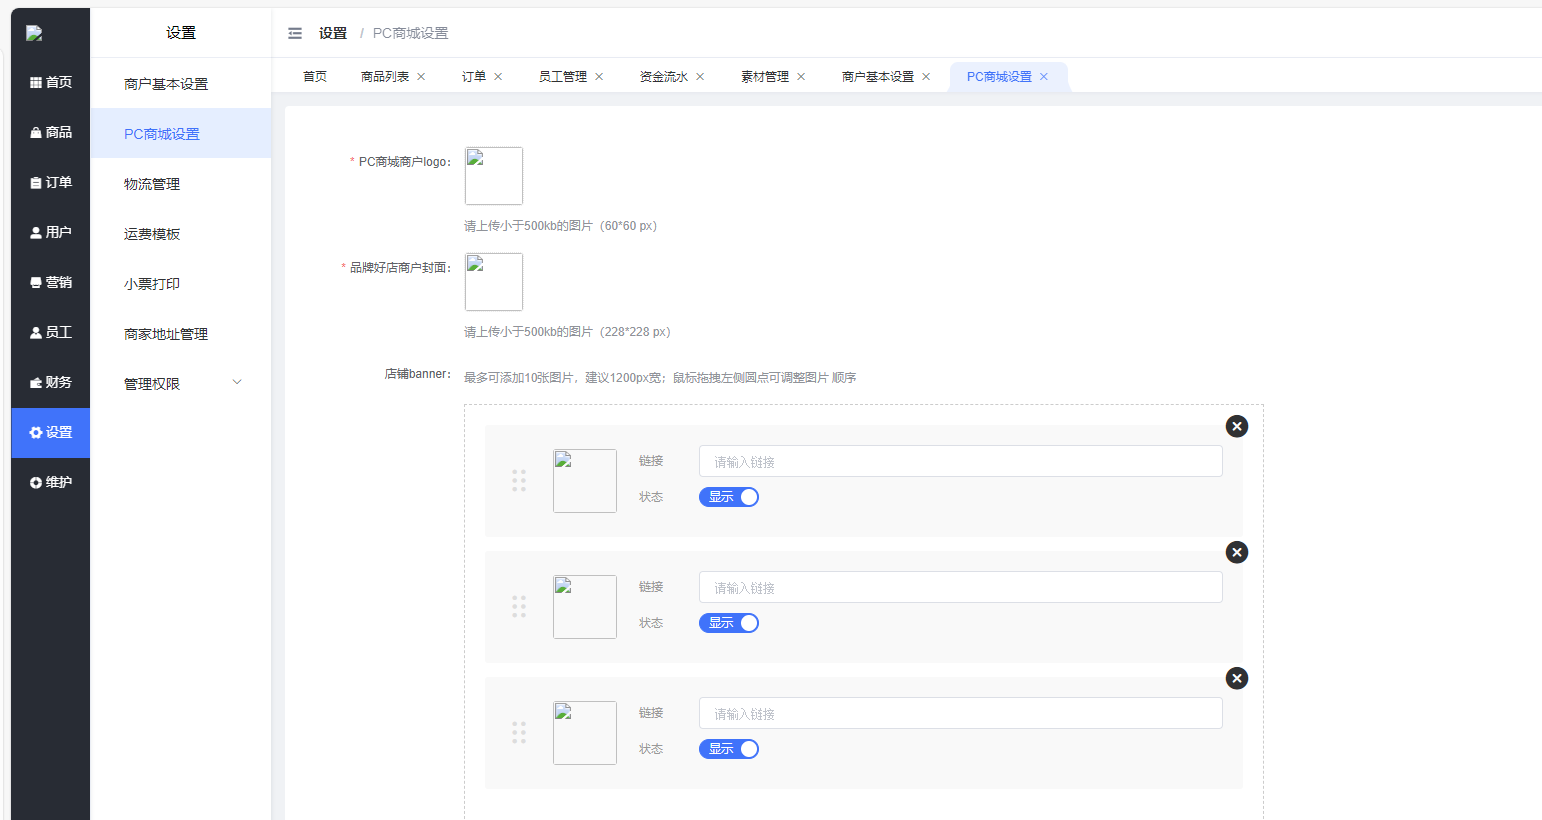Open 设置 section in dark sidebar

click(x=51, y=433)
